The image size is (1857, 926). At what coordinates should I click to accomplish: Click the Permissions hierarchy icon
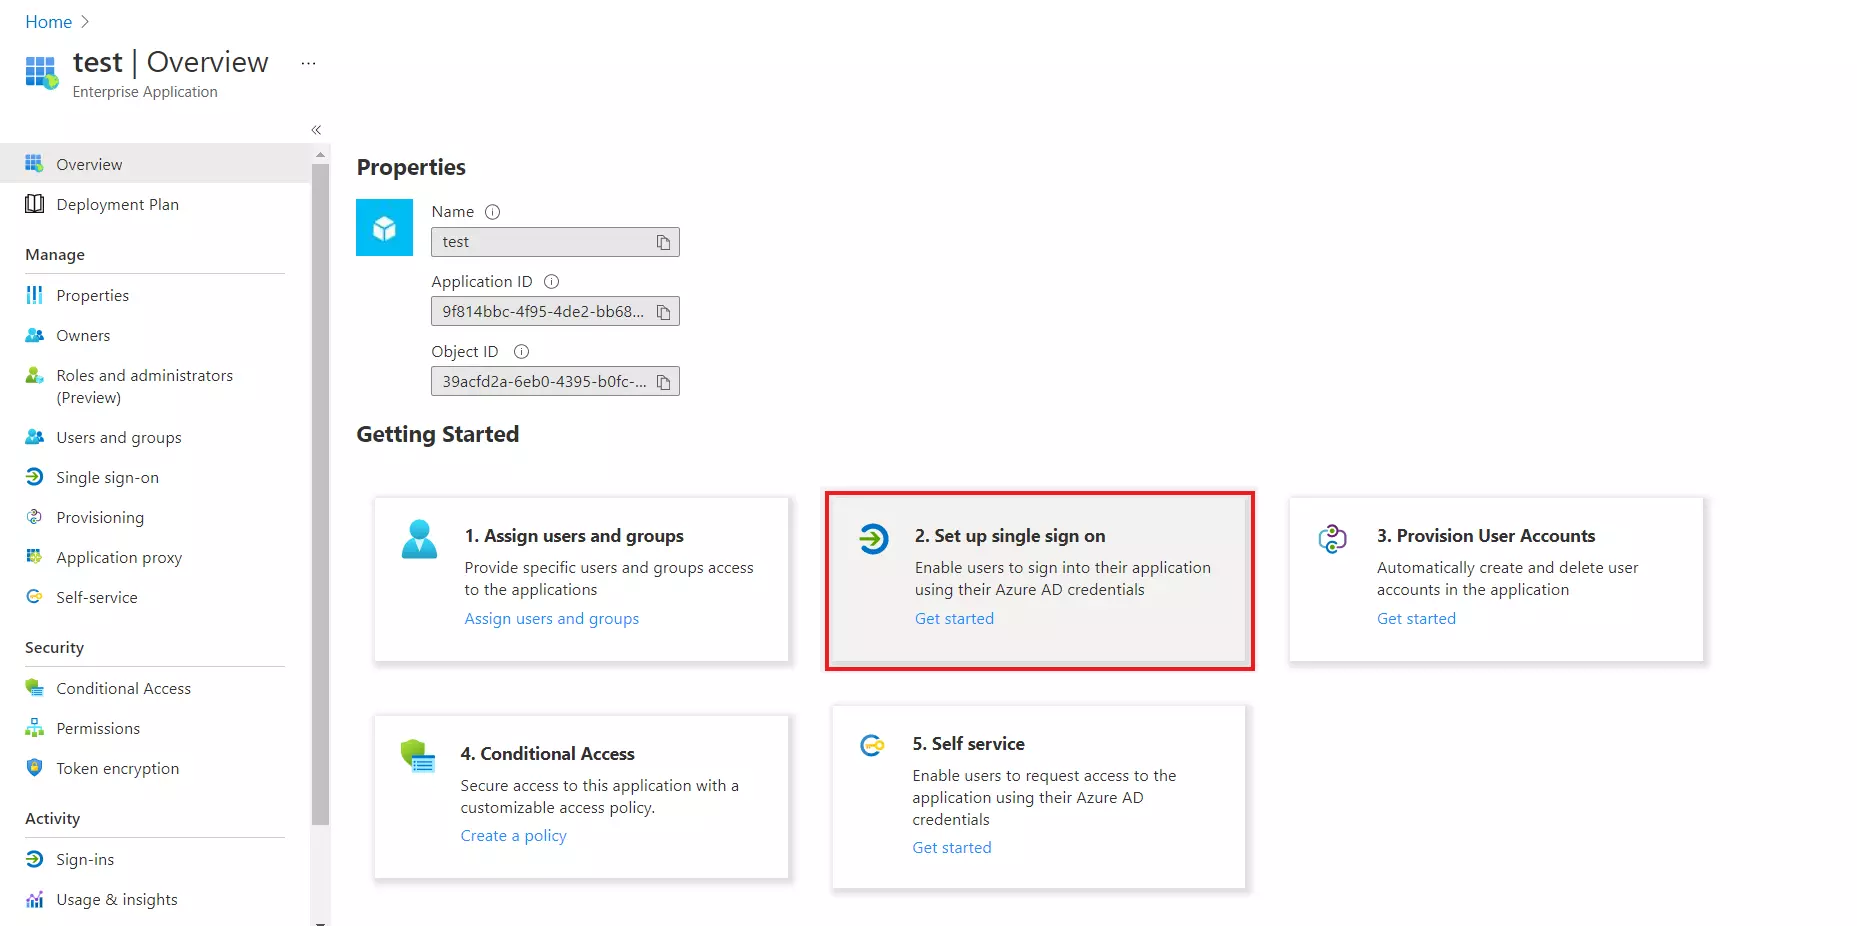(34, 728)
